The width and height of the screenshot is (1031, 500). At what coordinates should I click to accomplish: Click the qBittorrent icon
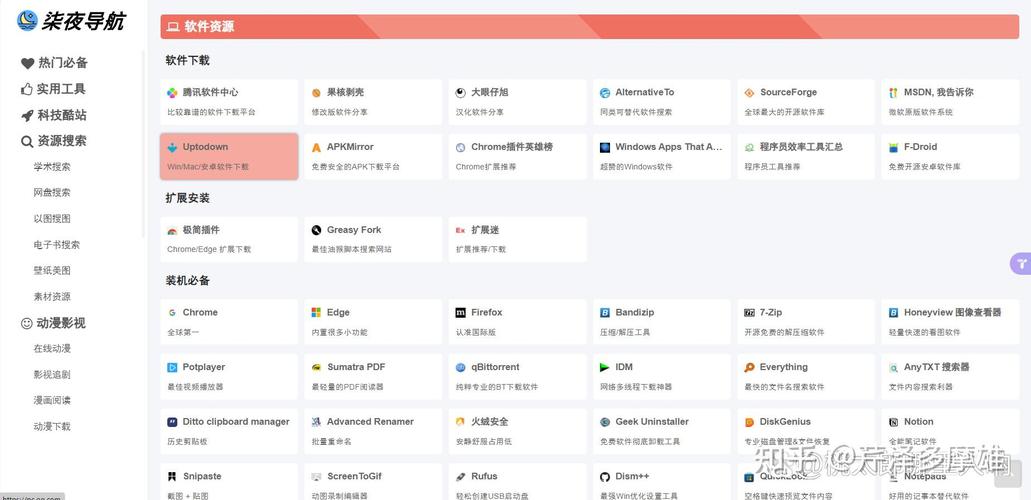point(461,368)
